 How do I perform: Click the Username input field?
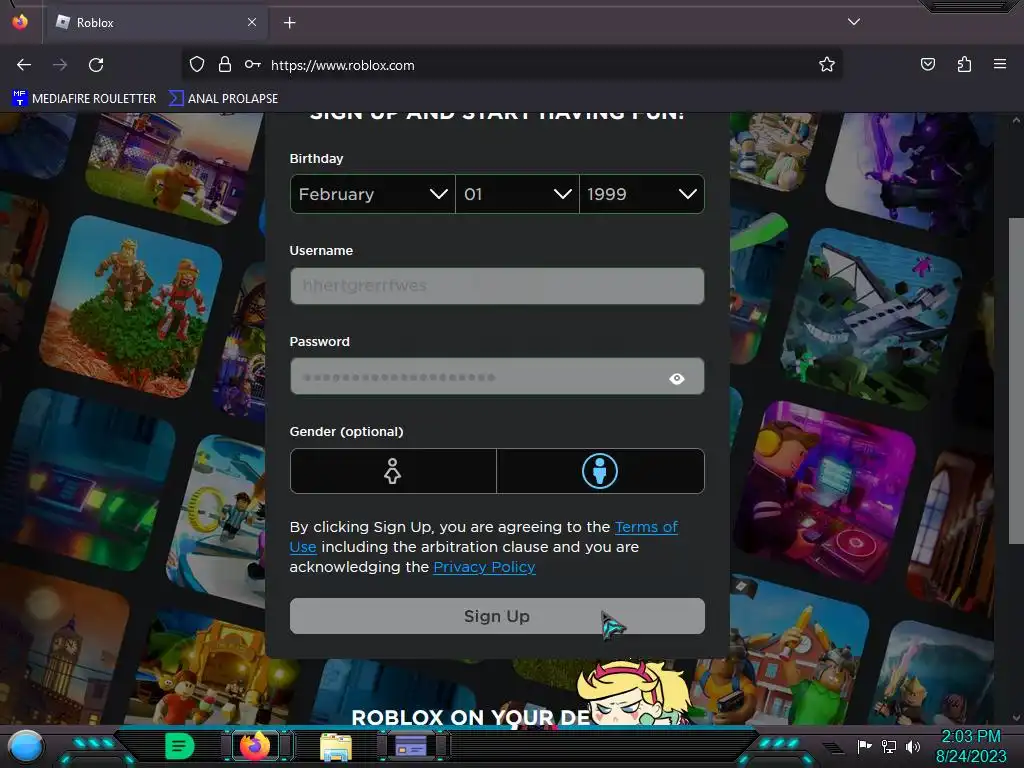tap(497, 286)
